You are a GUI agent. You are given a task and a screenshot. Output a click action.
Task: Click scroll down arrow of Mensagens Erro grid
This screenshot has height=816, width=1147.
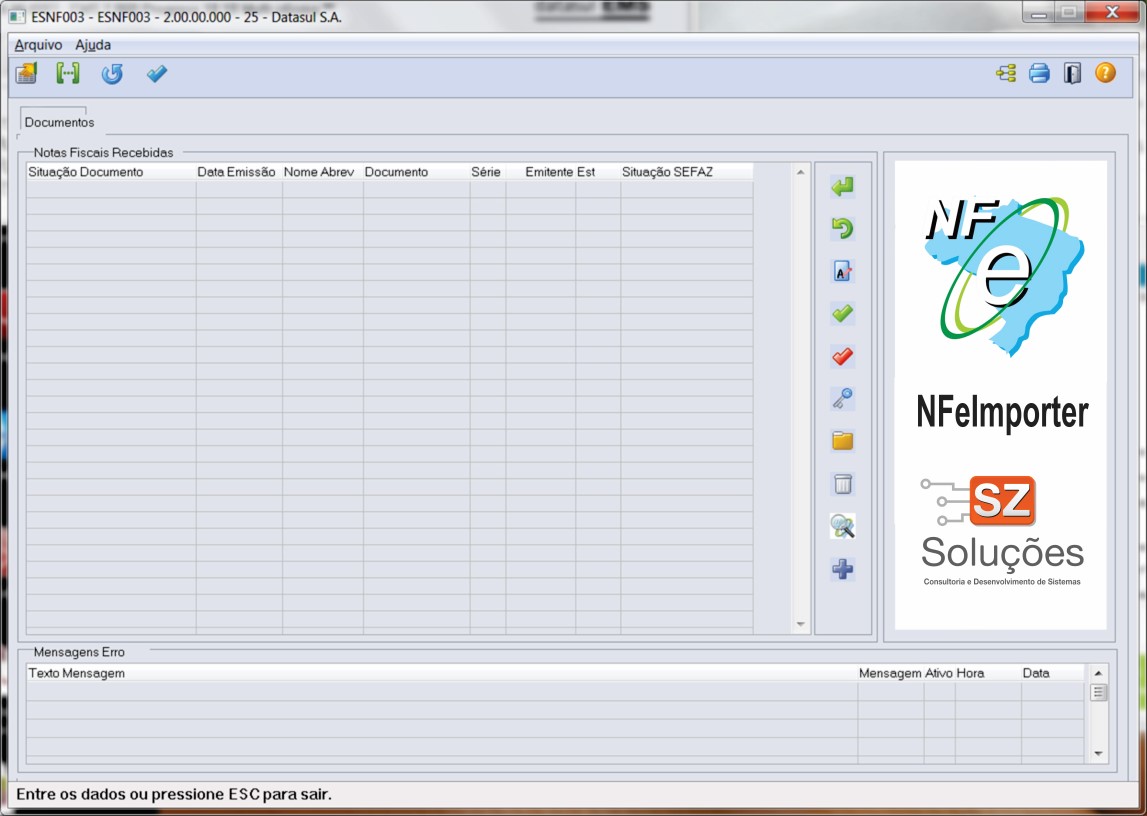click(x=1098, y=753)
